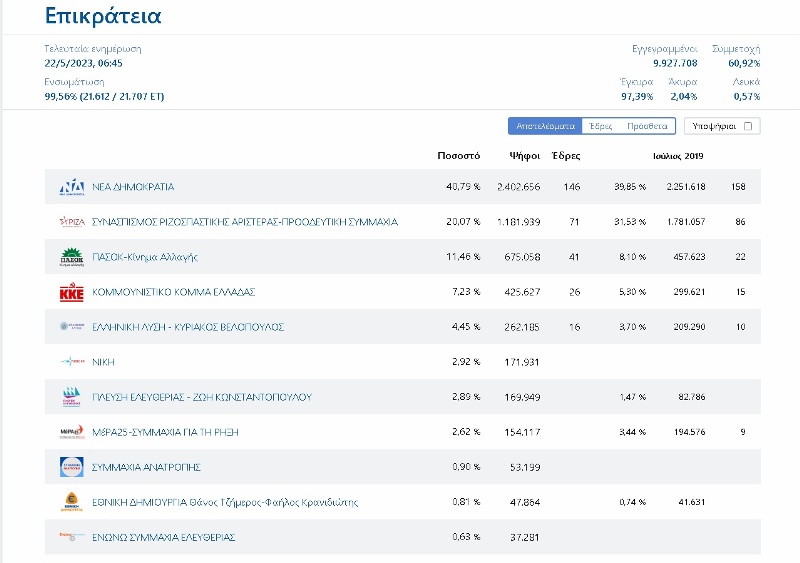The width and height of the screenshot is (800, 563).
Task: Click ΠΑΣΟΚ votes 675.058
Action: coord(522,257)
